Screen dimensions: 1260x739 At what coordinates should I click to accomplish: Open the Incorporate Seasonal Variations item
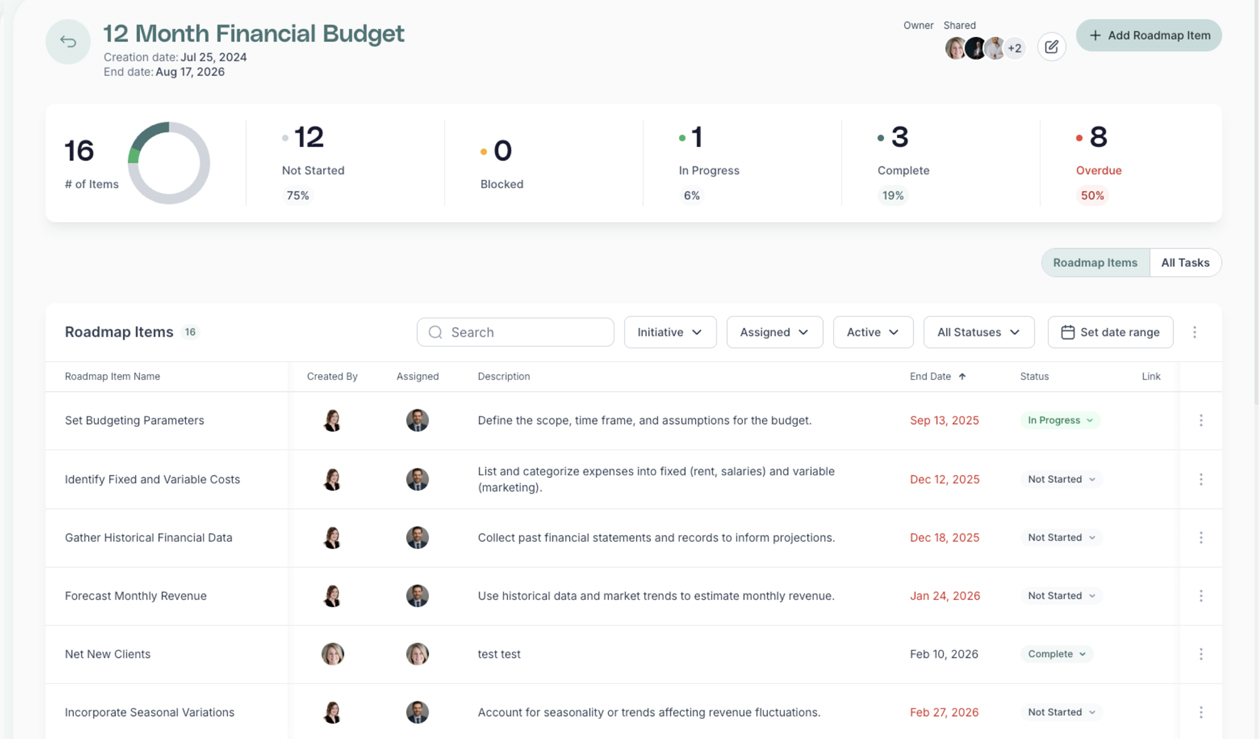[x=149, y=713]
